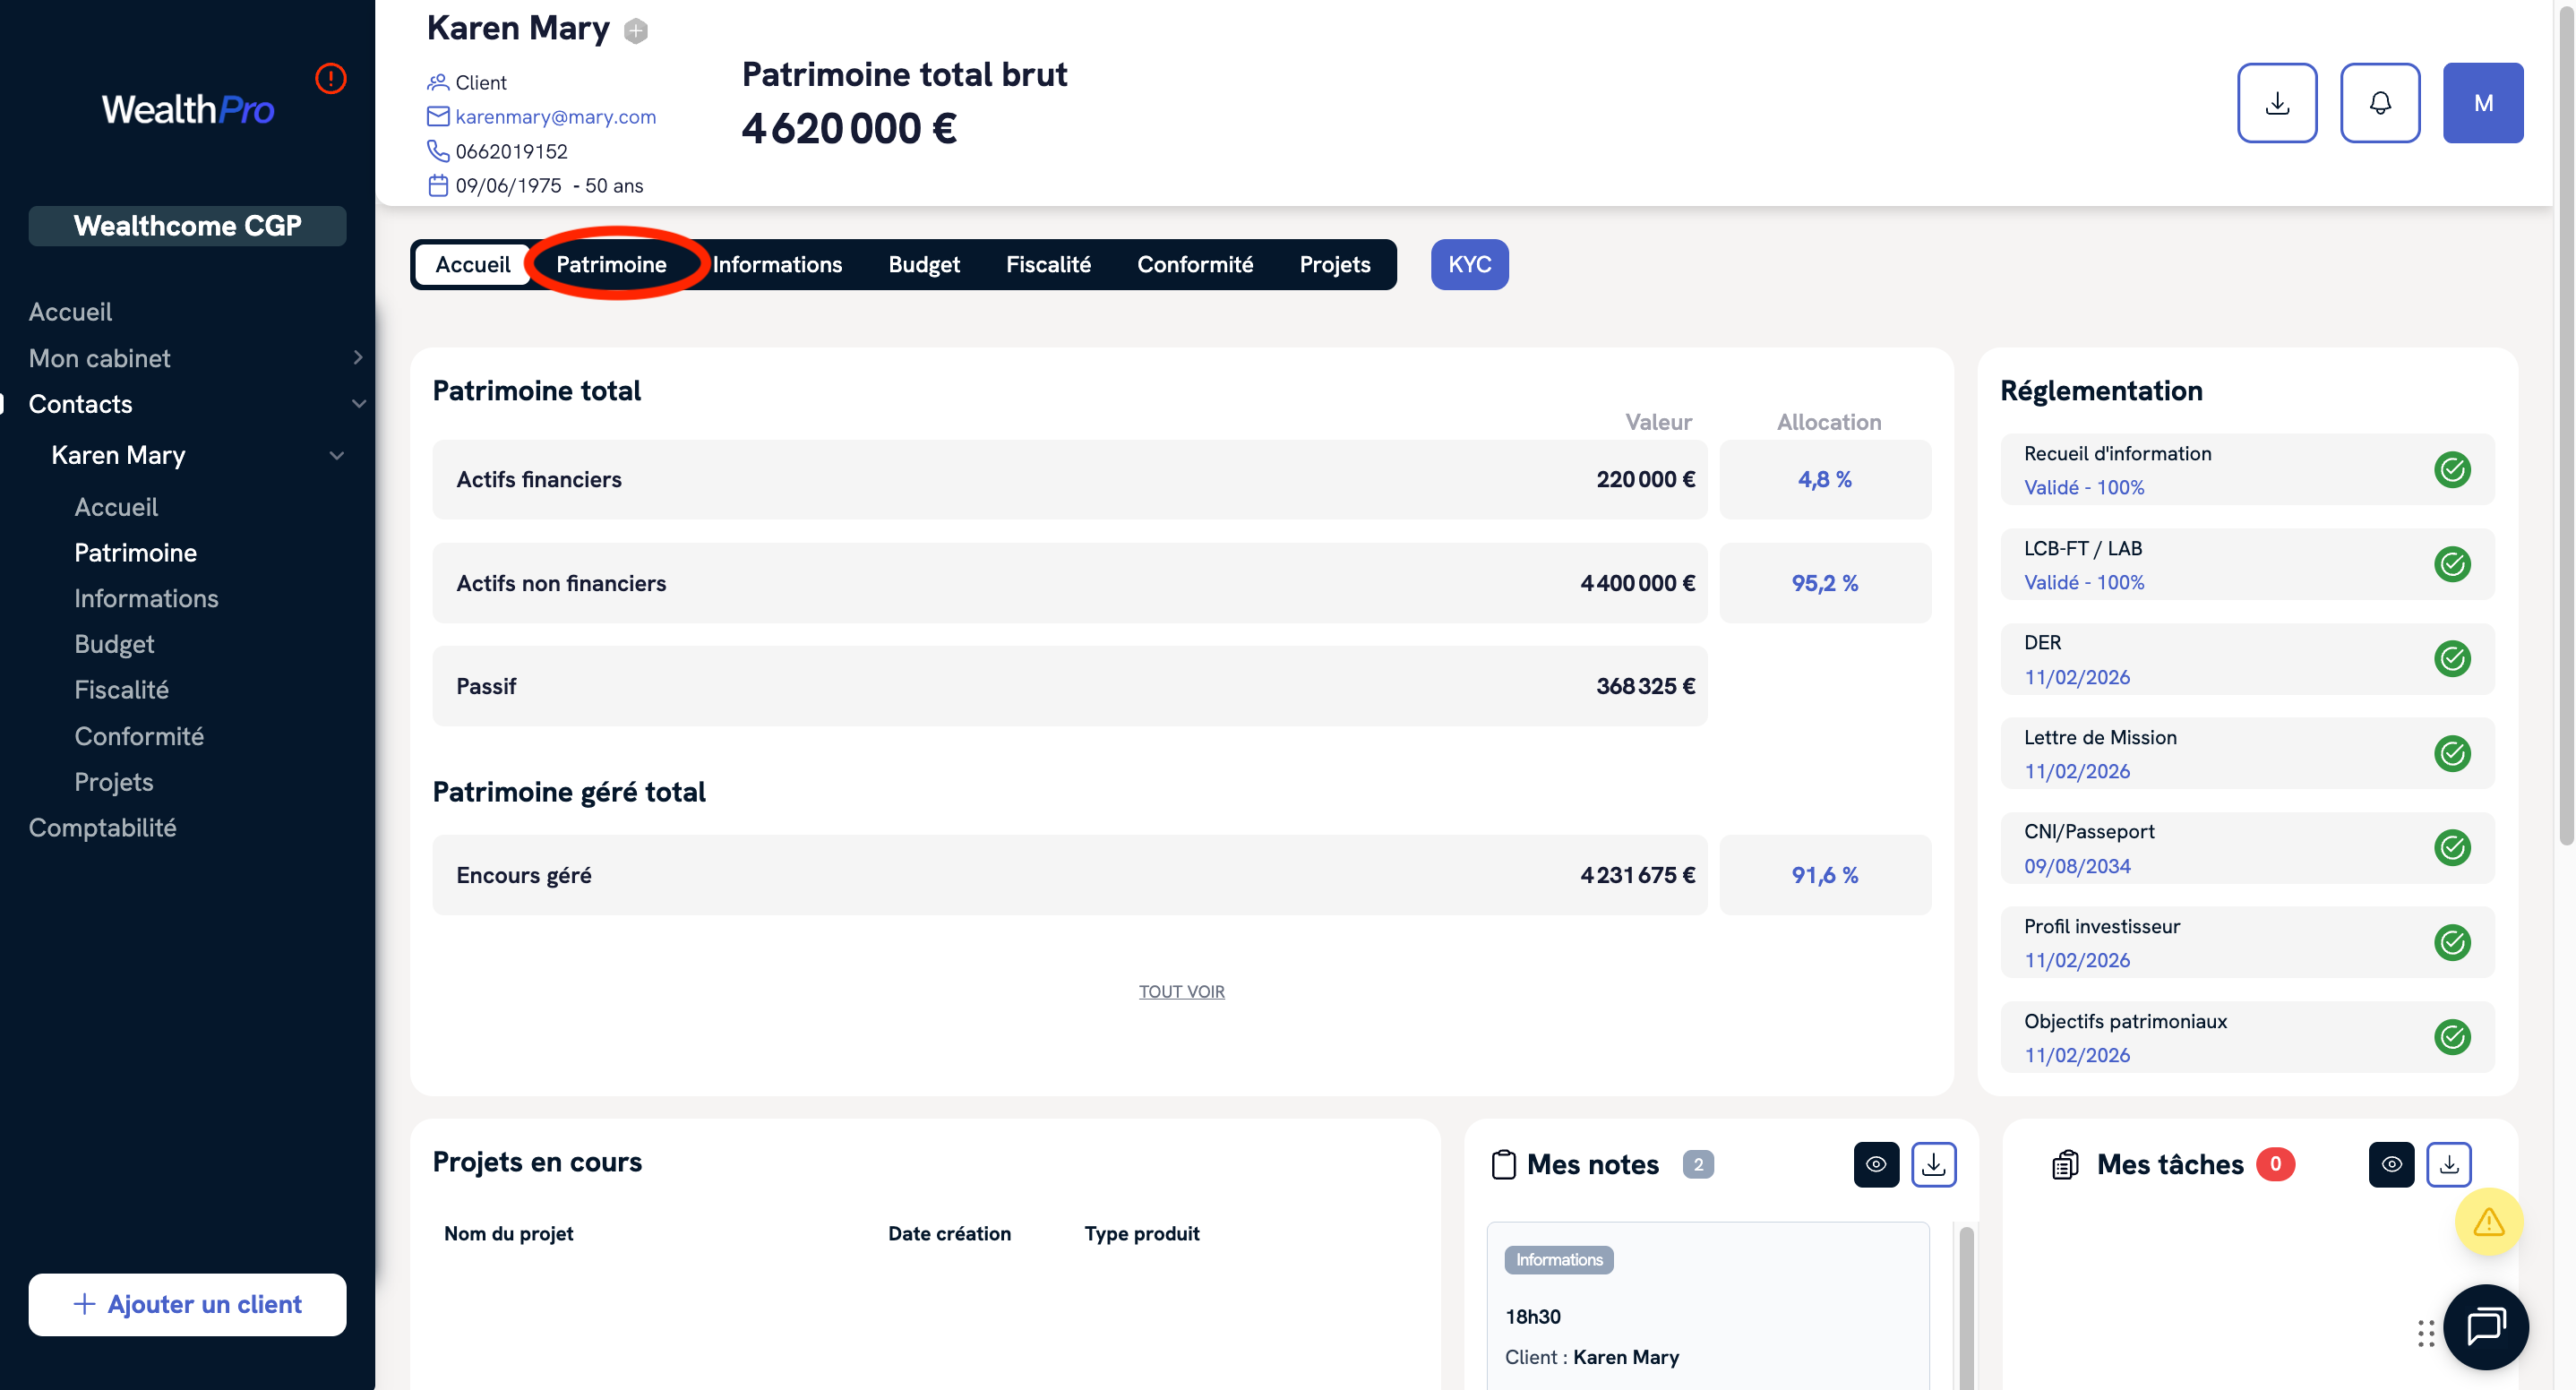Viewport: 2576px width, 1390px height.
Task: Click the KYC button
Action: pyautogui.click(x=1468, y=264)
